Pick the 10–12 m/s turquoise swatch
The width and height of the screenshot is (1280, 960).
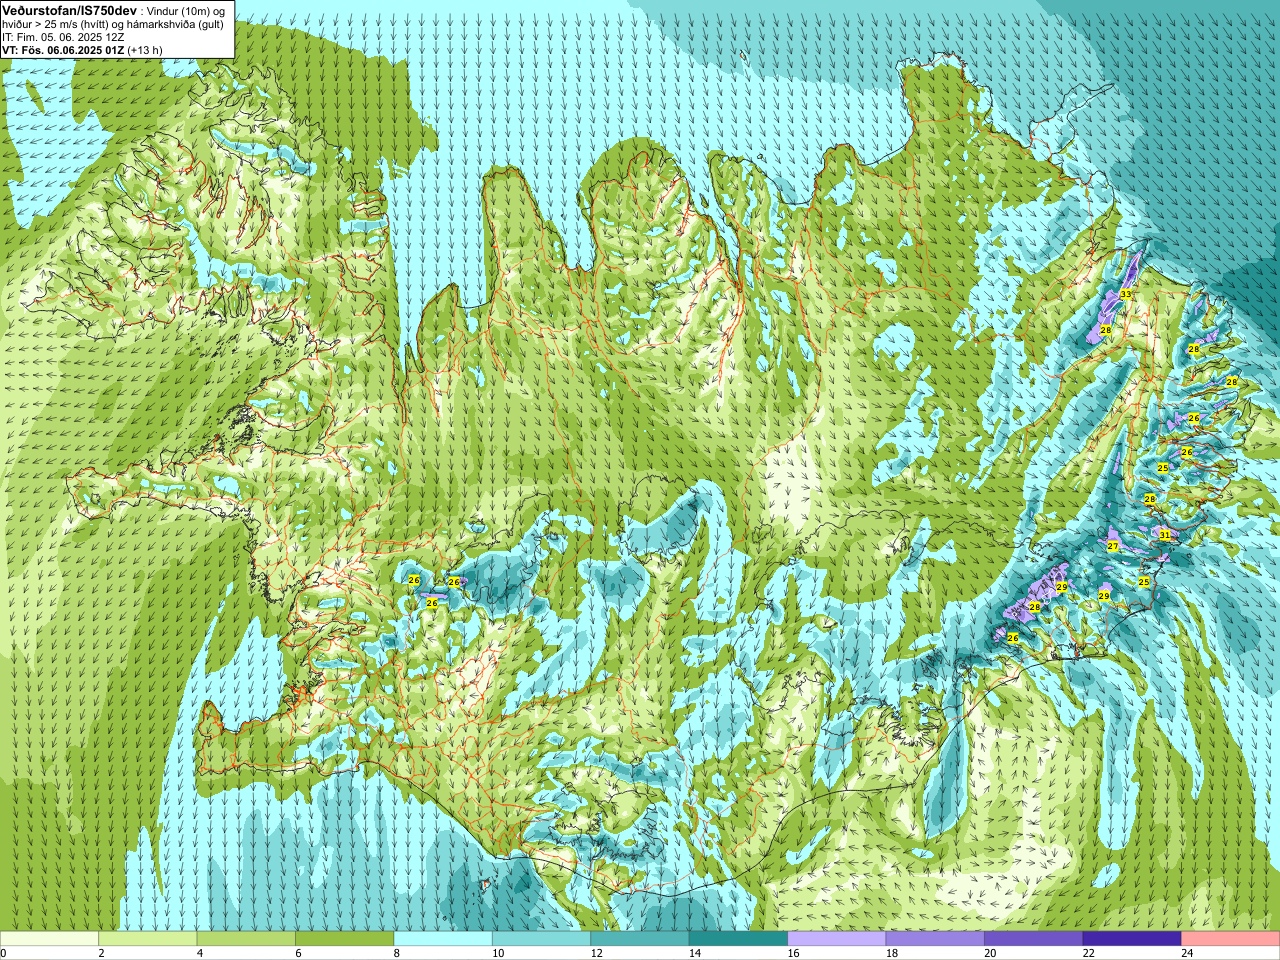[x=541, y=939]
